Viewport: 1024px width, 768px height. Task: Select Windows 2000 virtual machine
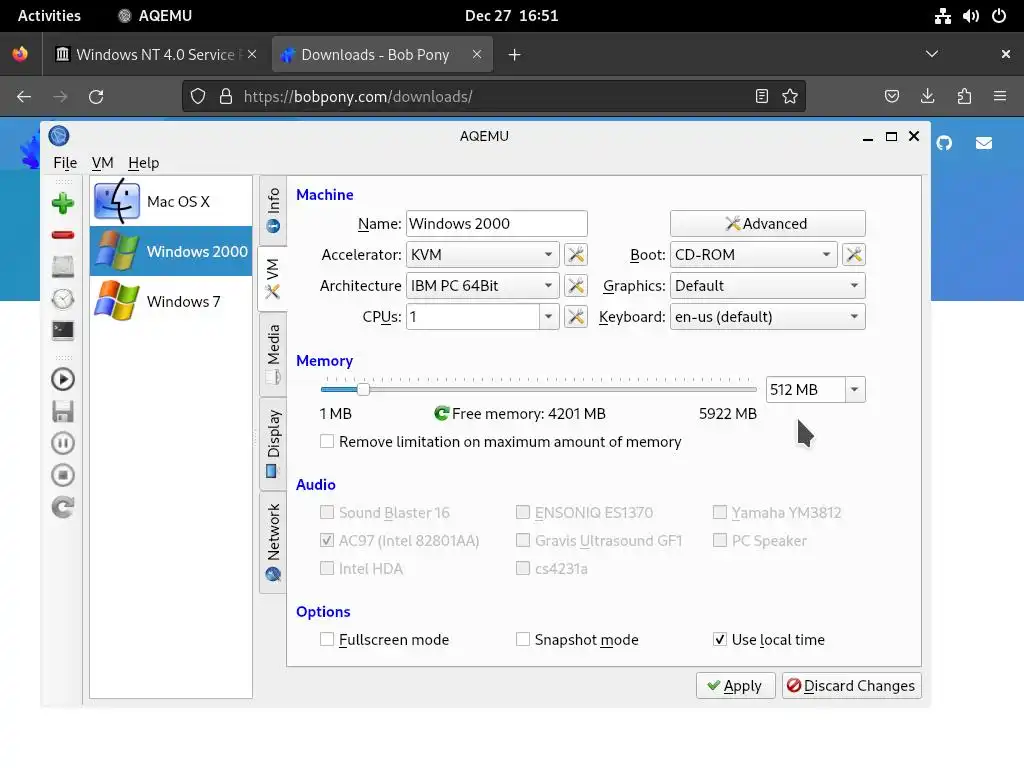tap(170, 251)
